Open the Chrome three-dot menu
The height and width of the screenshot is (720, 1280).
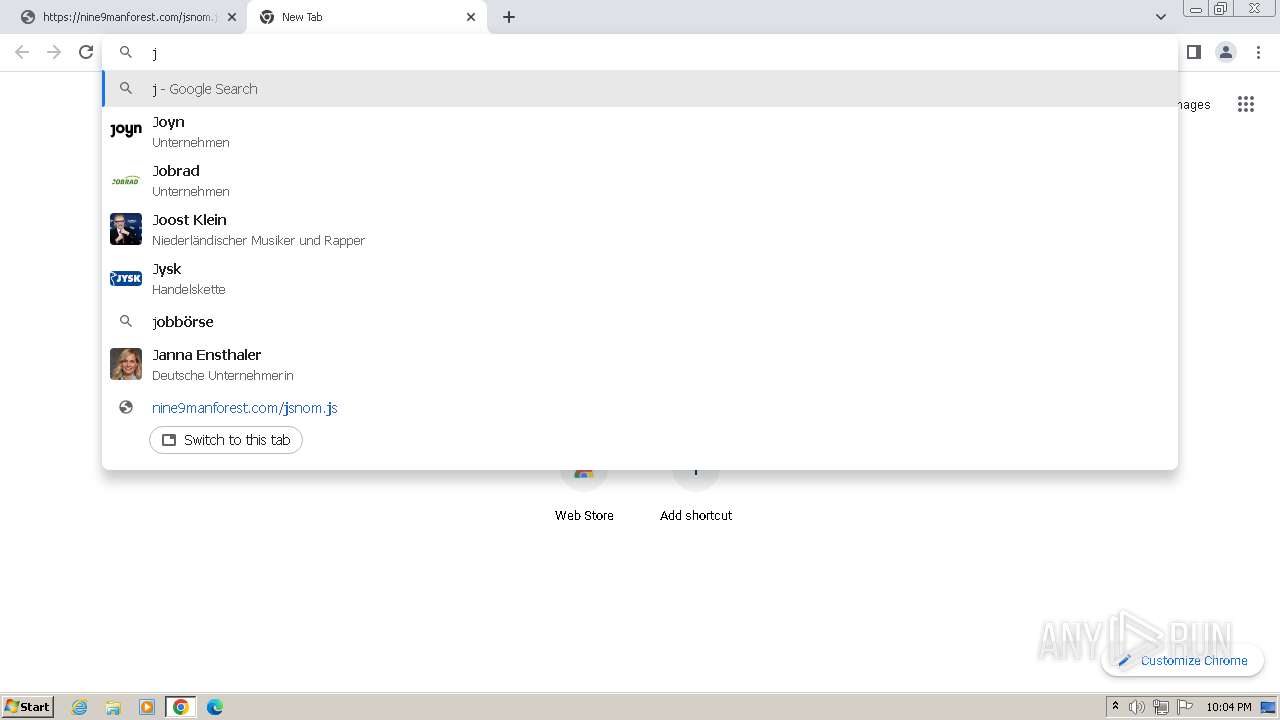(1258, 52)
